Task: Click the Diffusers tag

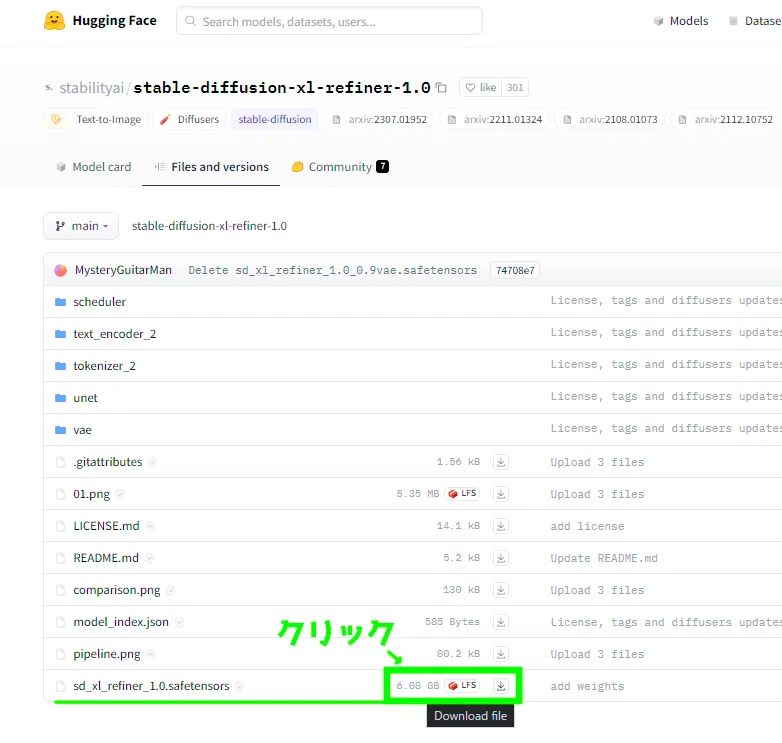Action: pos(190,120)
